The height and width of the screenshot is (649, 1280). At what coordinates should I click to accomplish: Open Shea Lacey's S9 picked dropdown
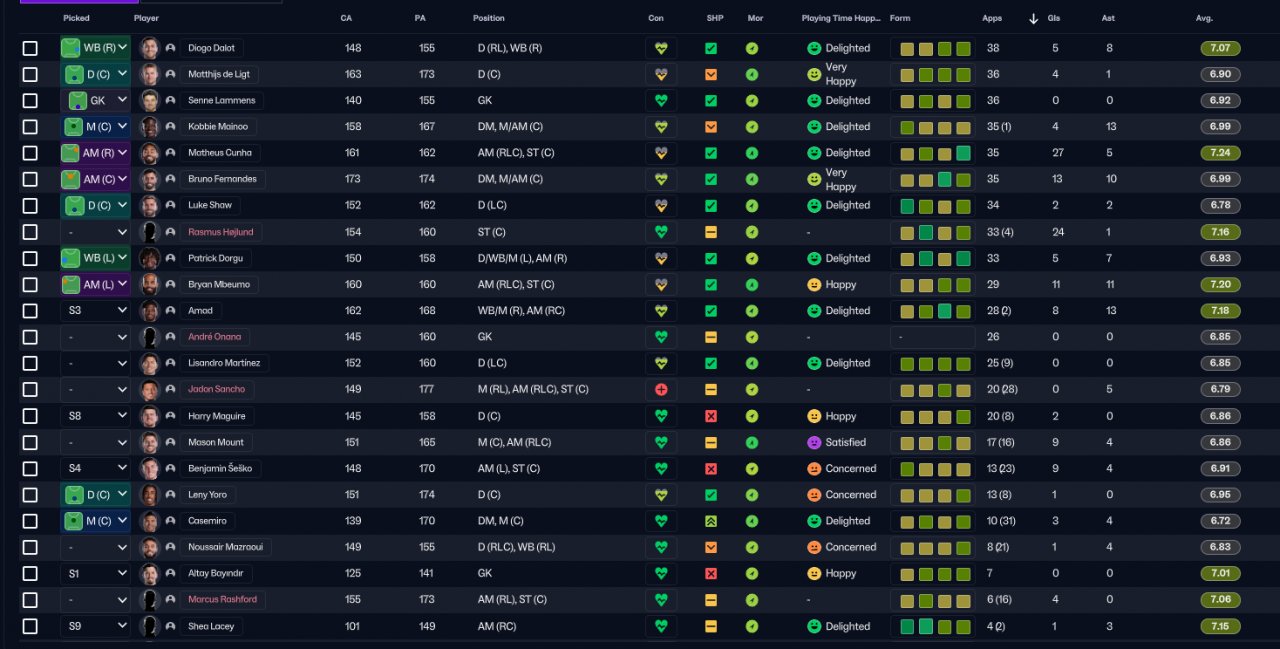click(x=95, y=627)
